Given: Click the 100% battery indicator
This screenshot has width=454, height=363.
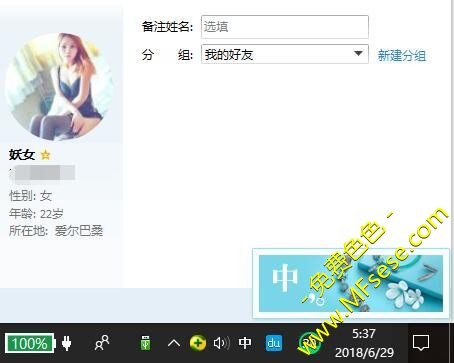Looking at the screenshot, I should coord(30,343).
